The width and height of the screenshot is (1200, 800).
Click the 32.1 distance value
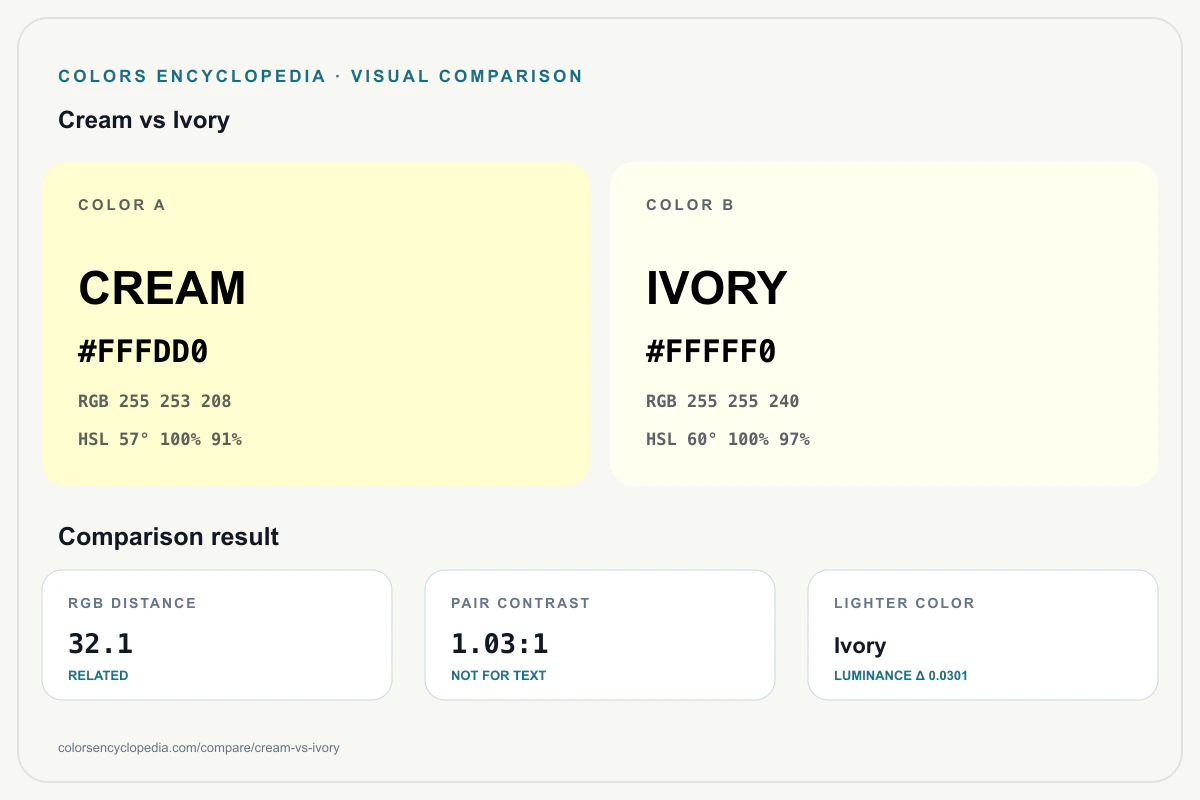pyautogui.click(x=100, y=643)
